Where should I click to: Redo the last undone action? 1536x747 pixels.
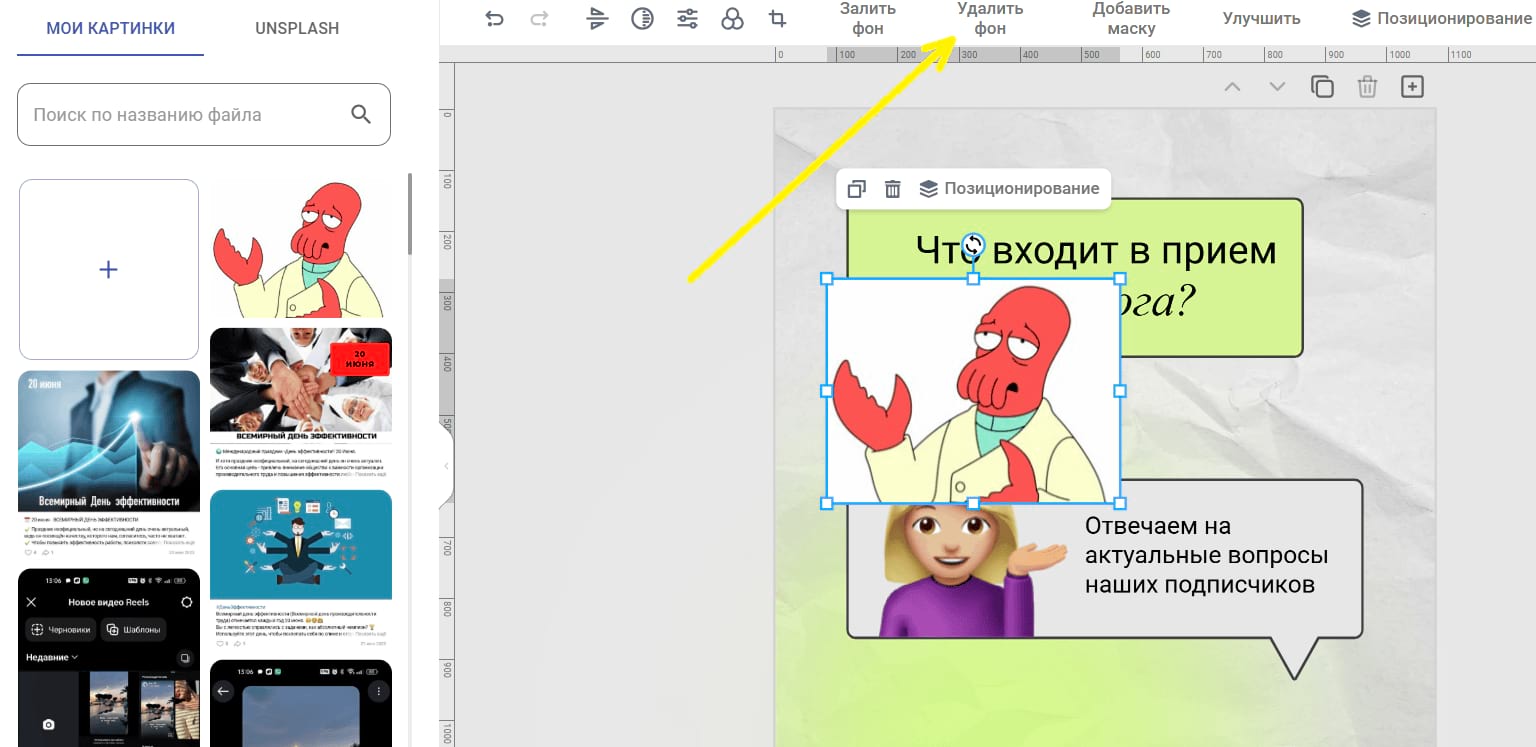pyautogui.click(x=539, y=18)
